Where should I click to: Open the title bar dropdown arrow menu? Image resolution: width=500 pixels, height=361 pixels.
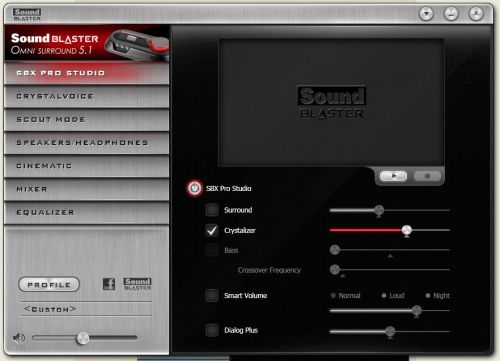pyautogui.click(x=426, y=14)
